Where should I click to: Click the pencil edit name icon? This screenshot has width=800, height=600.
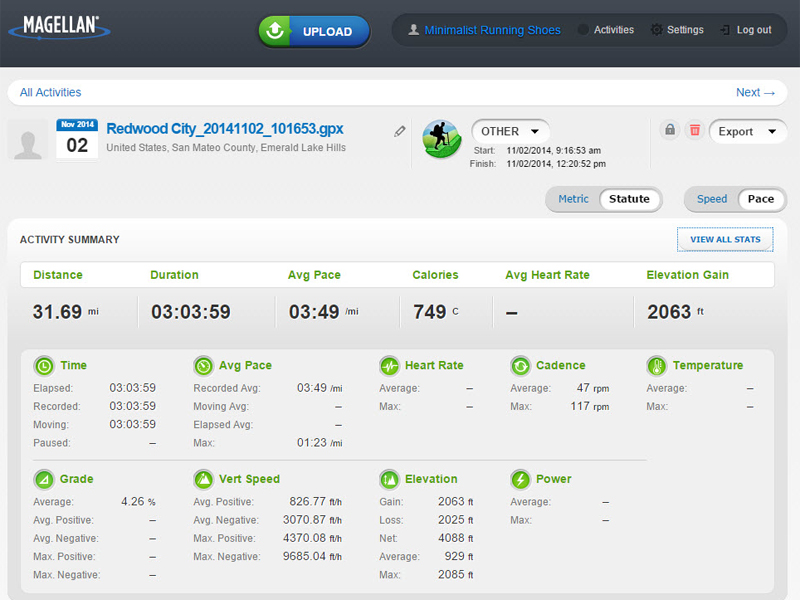399,132
